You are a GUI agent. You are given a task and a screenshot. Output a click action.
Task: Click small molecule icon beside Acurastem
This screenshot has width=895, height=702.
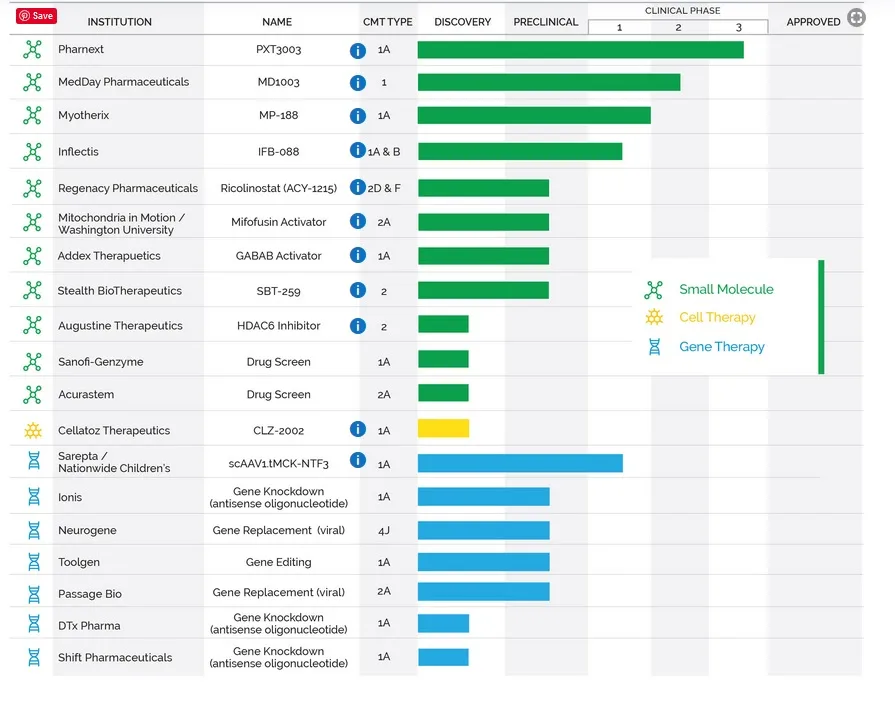tap(33, 394)
